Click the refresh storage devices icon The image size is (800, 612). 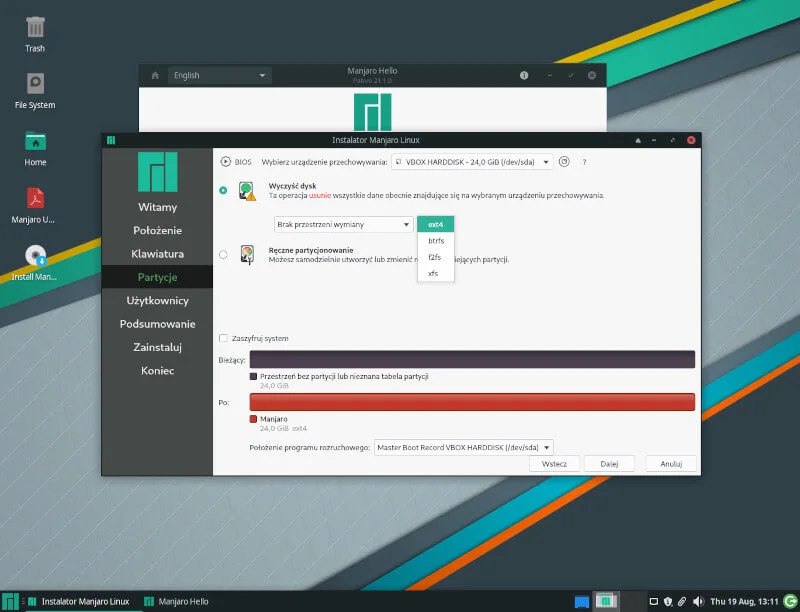tap(564, 161)
